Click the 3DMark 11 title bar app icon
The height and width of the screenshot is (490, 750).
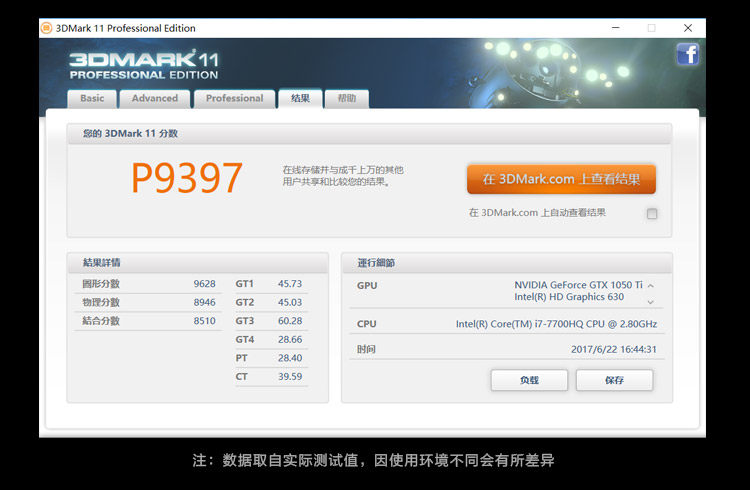tap(46, 28)
